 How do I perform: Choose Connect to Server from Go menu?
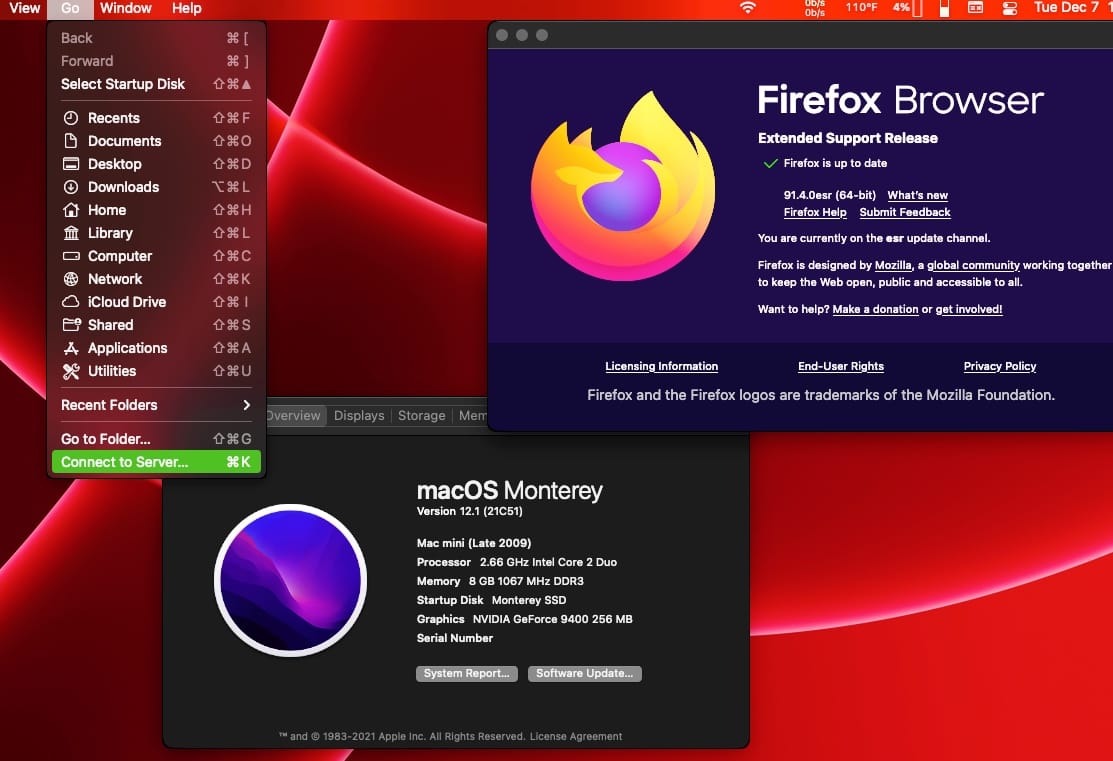(156, 461)
